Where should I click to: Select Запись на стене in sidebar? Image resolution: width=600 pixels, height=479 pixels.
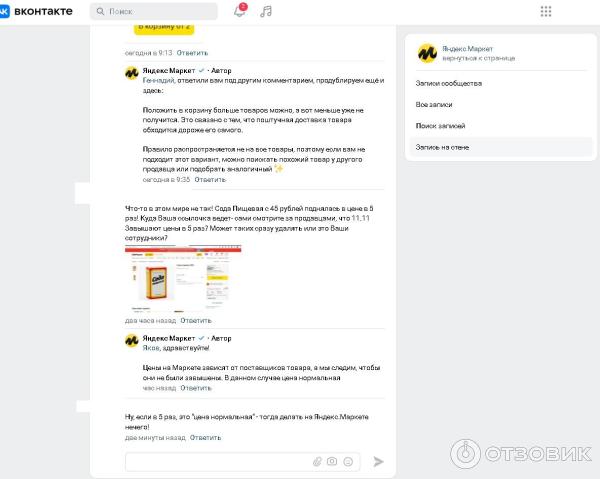coord(442,147)
